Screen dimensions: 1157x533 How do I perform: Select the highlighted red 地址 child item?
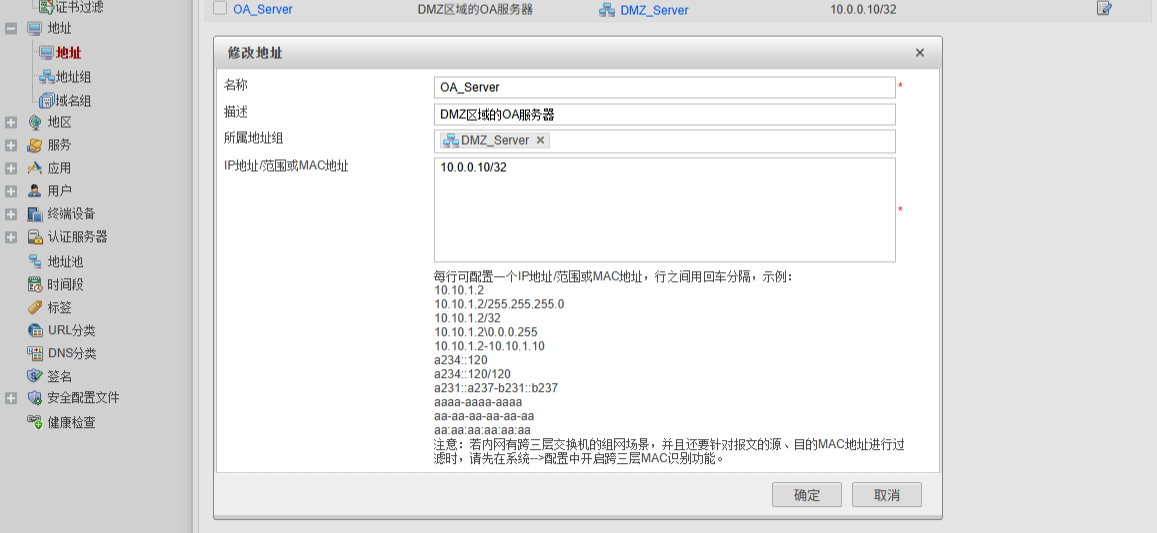click(69, 52)
